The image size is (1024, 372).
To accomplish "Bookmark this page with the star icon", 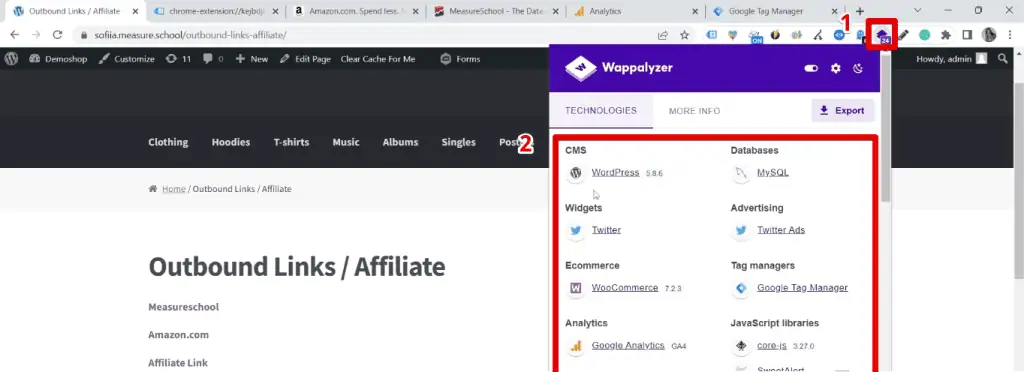I will coord(684,35).
